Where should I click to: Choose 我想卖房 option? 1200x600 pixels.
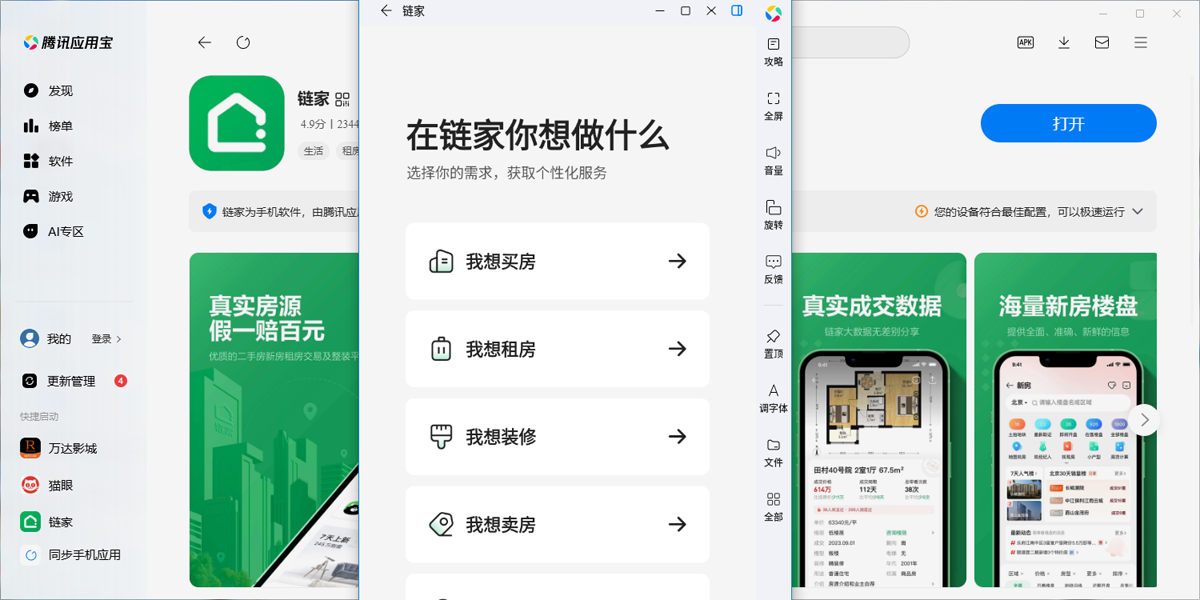pos(558,525)
